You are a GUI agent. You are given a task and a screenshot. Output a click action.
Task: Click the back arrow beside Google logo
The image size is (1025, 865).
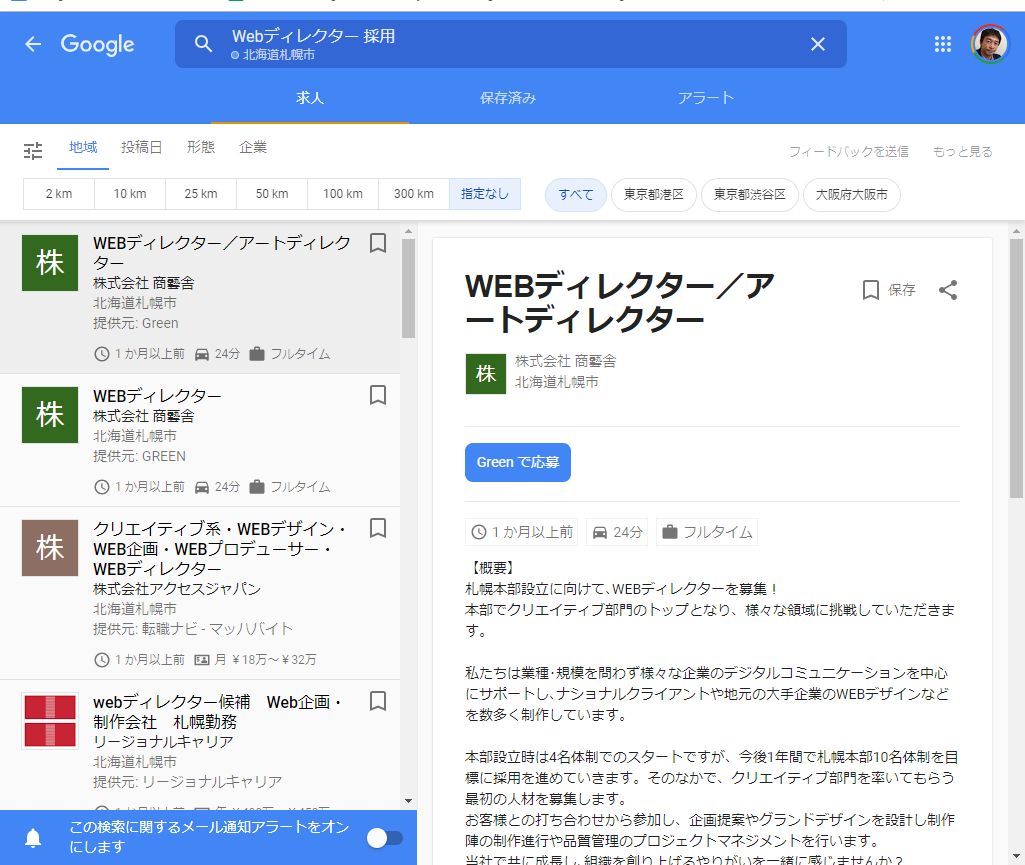click(x=33, y=44)
